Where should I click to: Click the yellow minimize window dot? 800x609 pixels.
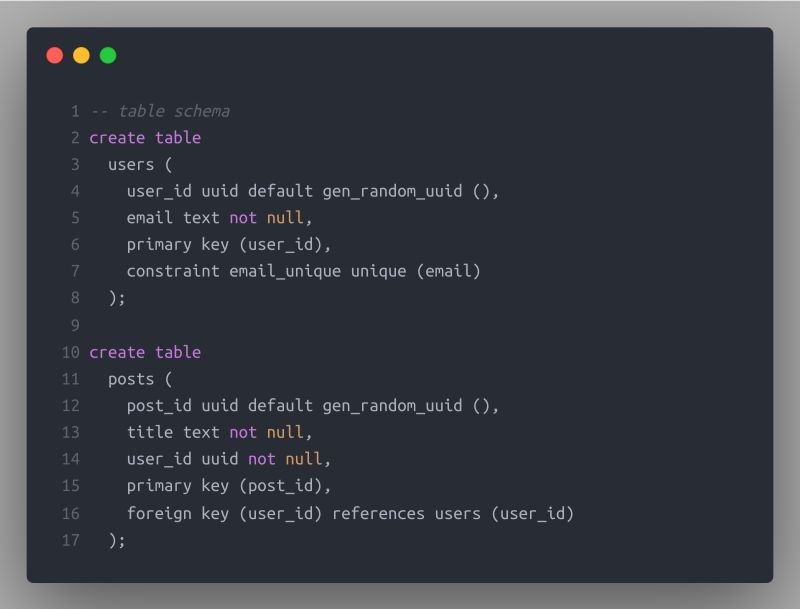click(81, 55)
